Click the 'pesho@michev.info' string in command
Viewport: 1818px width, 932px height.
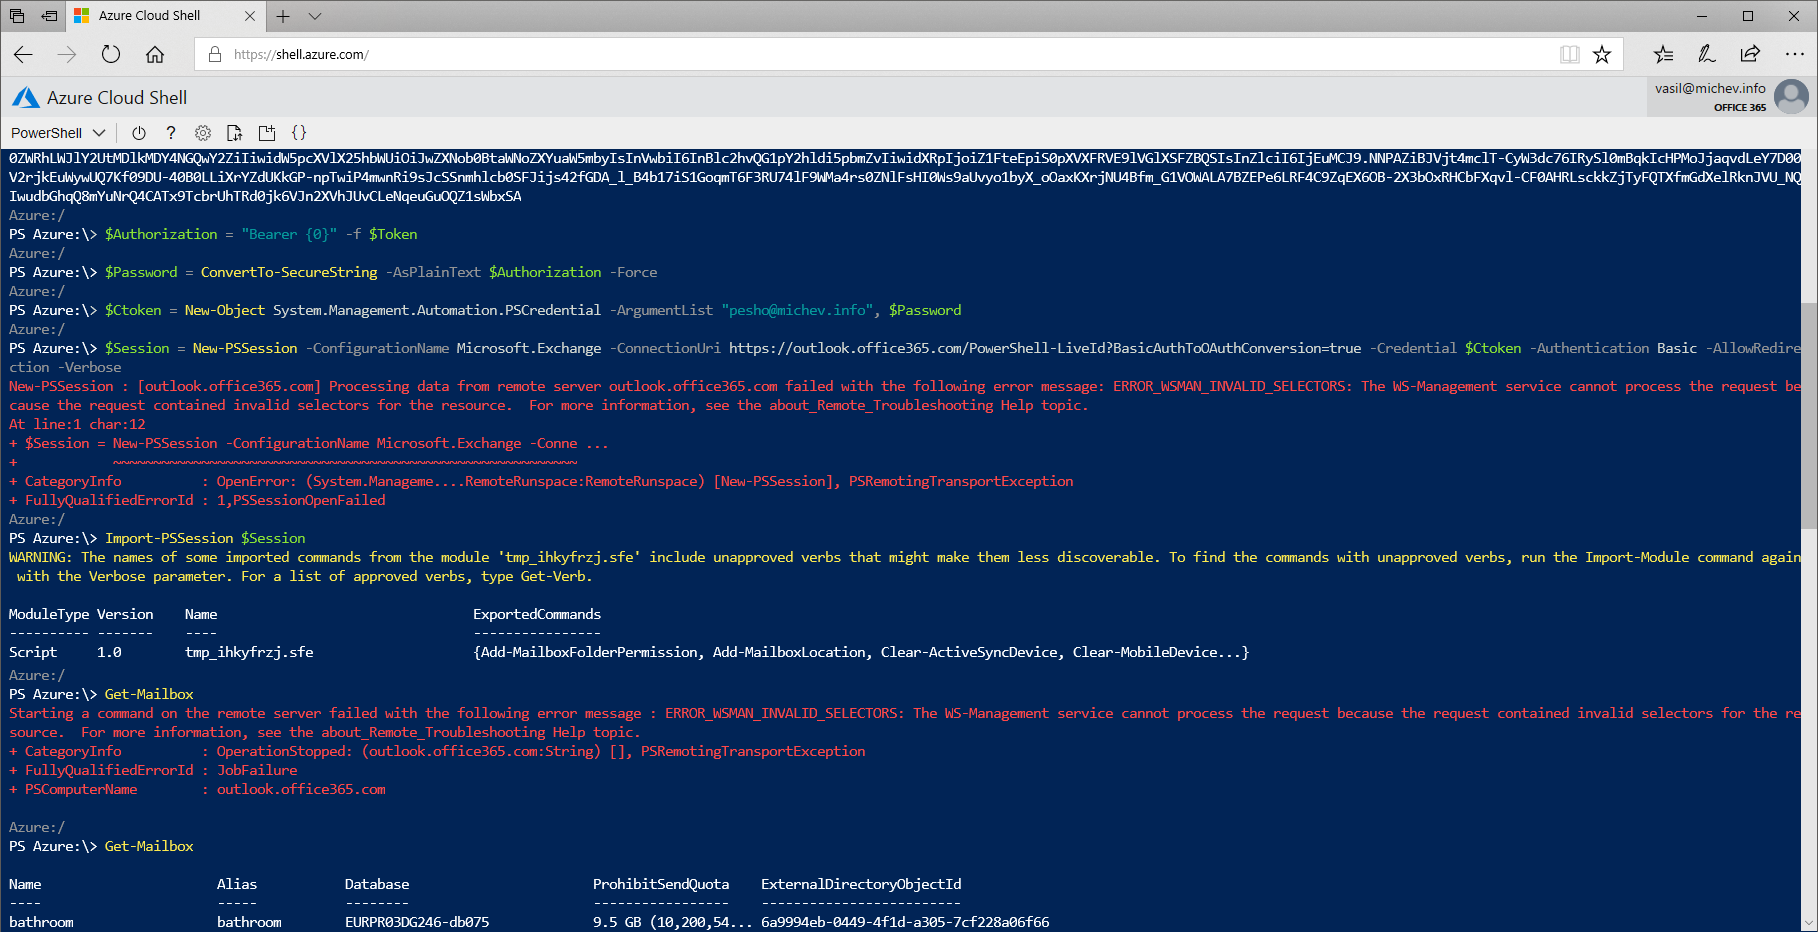click(x=797, y=310)
